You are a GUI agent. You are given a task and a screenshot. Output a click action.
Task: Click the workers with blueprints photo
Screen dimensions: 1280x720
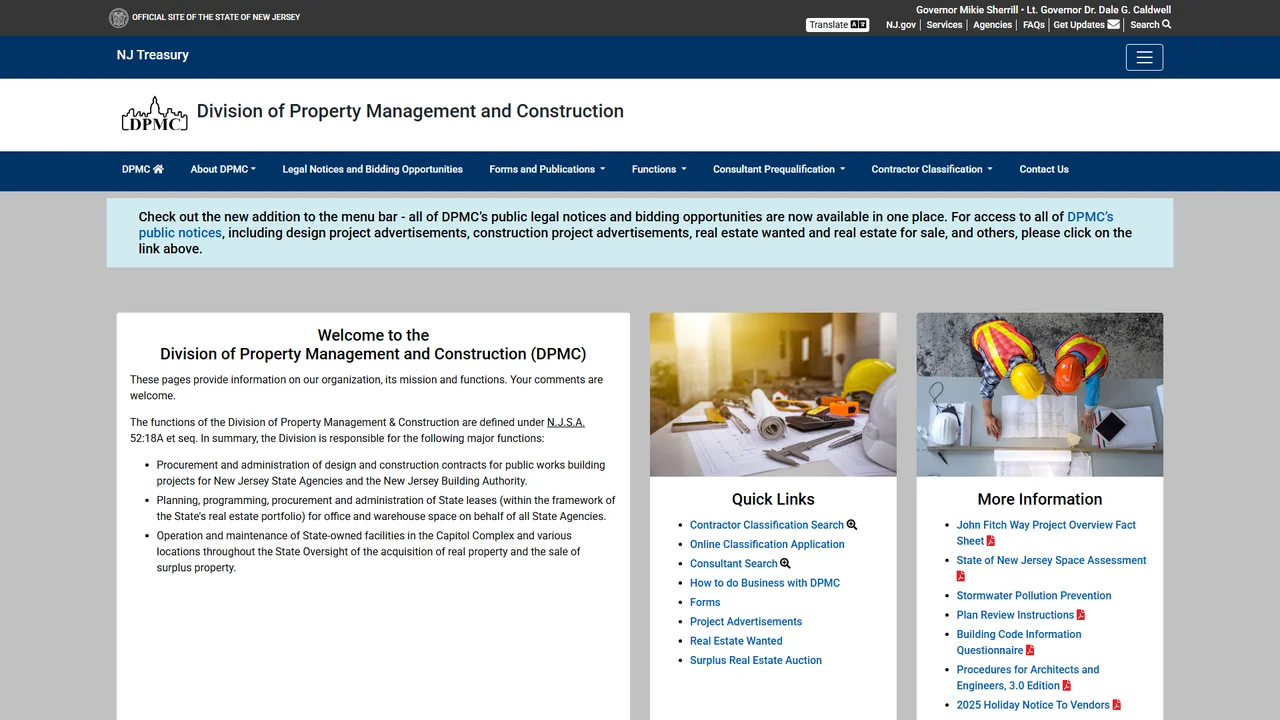1040,395
